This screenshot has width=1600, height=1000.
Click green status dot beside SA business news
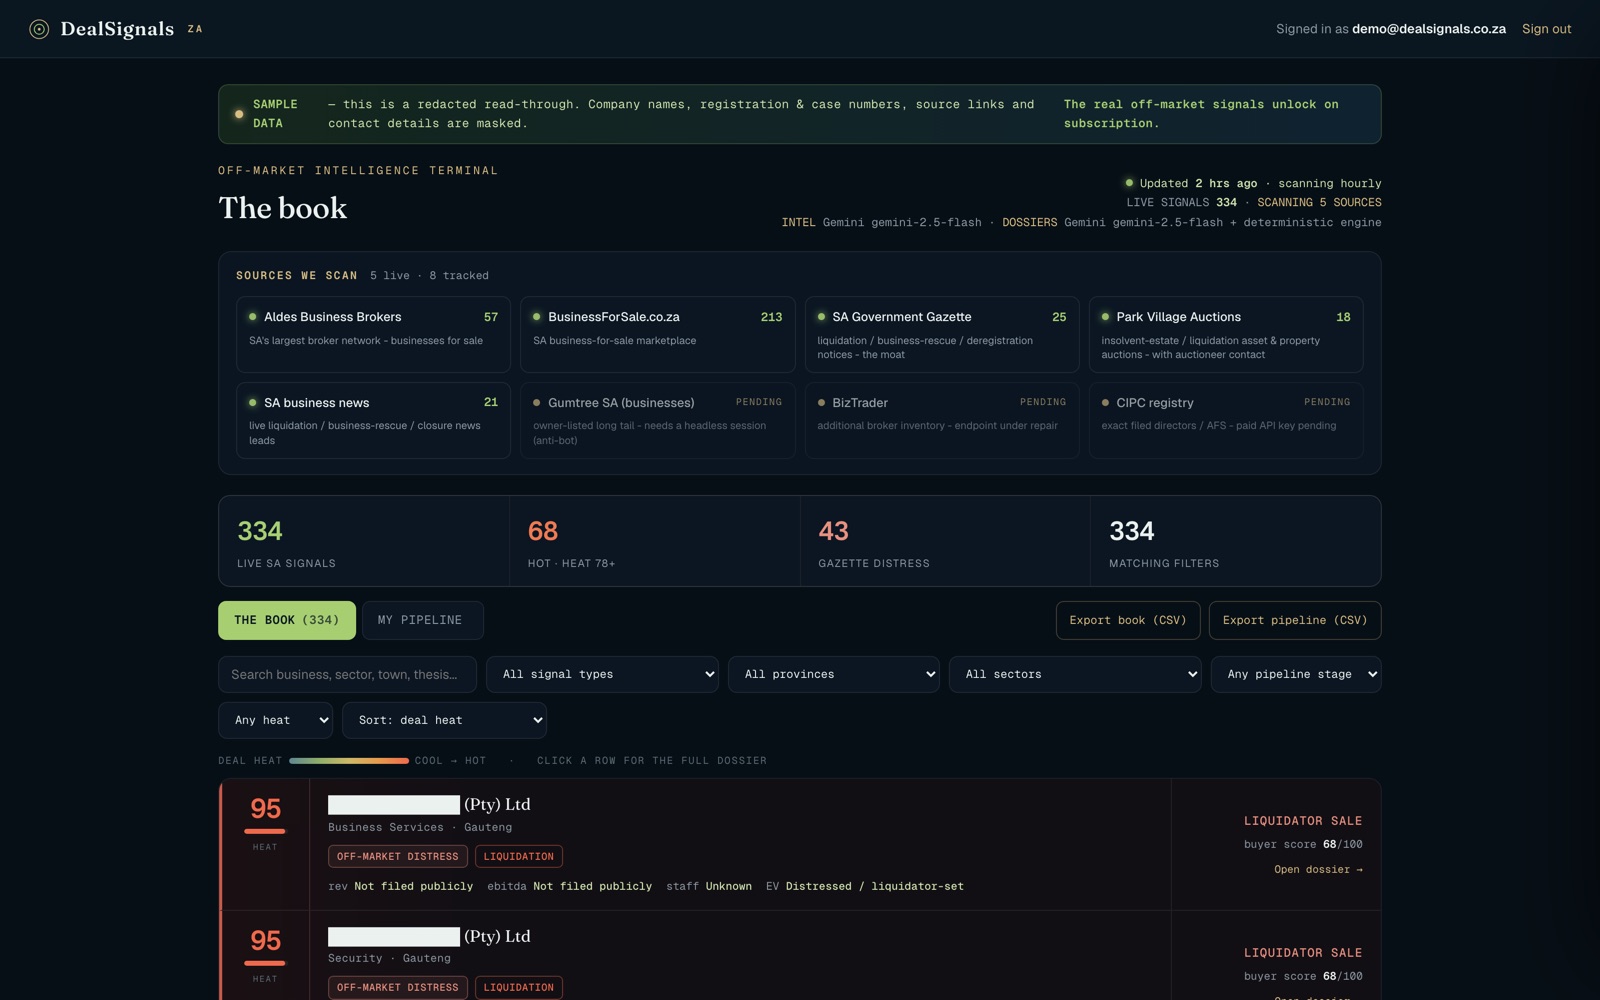pyautogui.click(x=253, y=403)
